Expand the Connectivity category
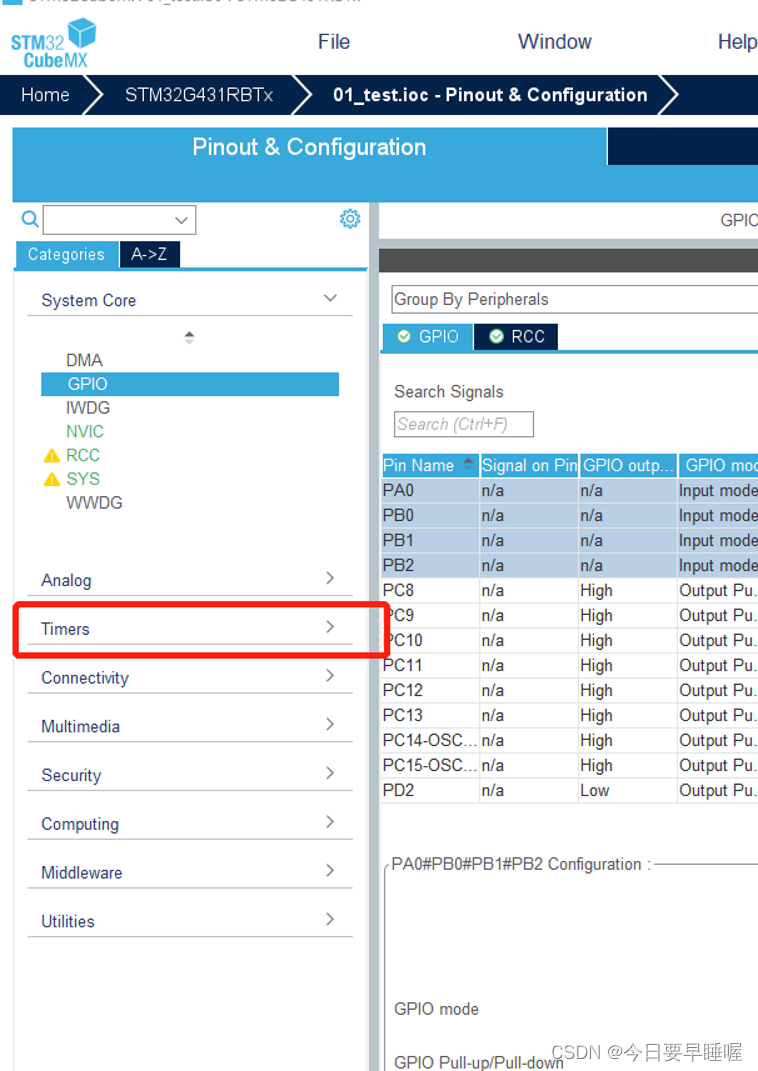Viewport: 758px width, 1071px height. pos(330,676)
